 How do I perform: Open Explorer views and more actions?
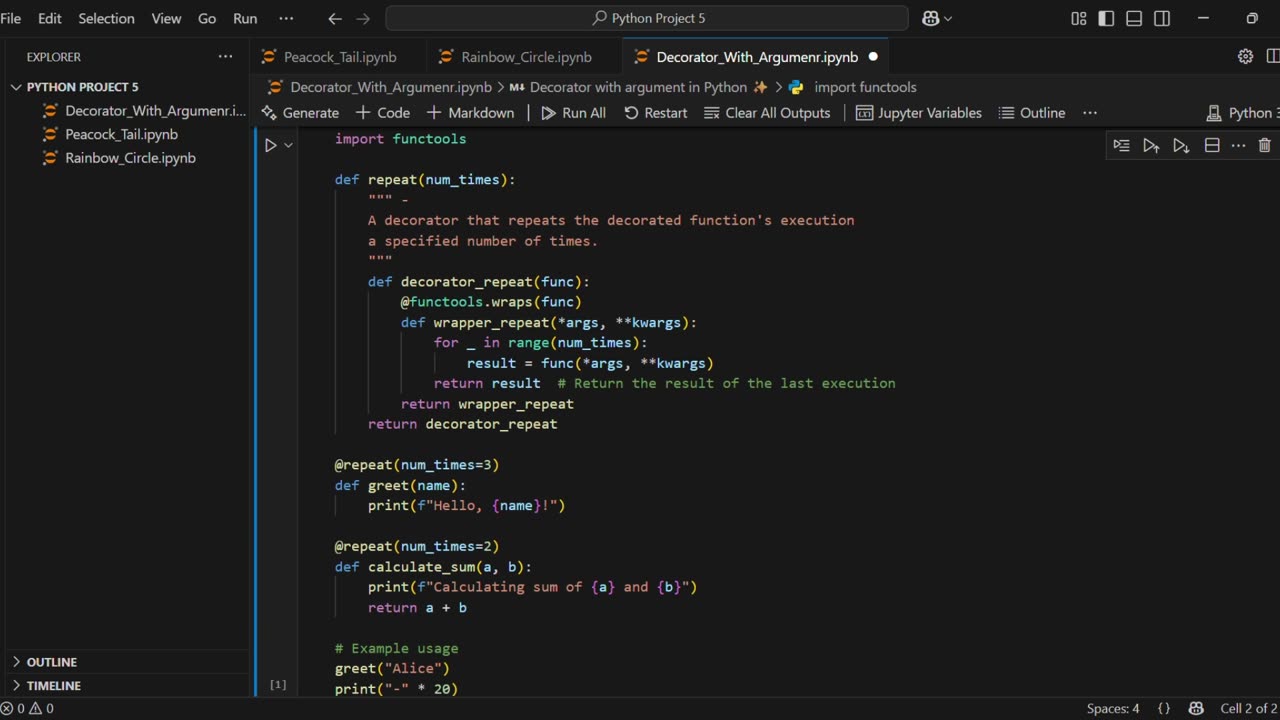[x=226, y=57]
